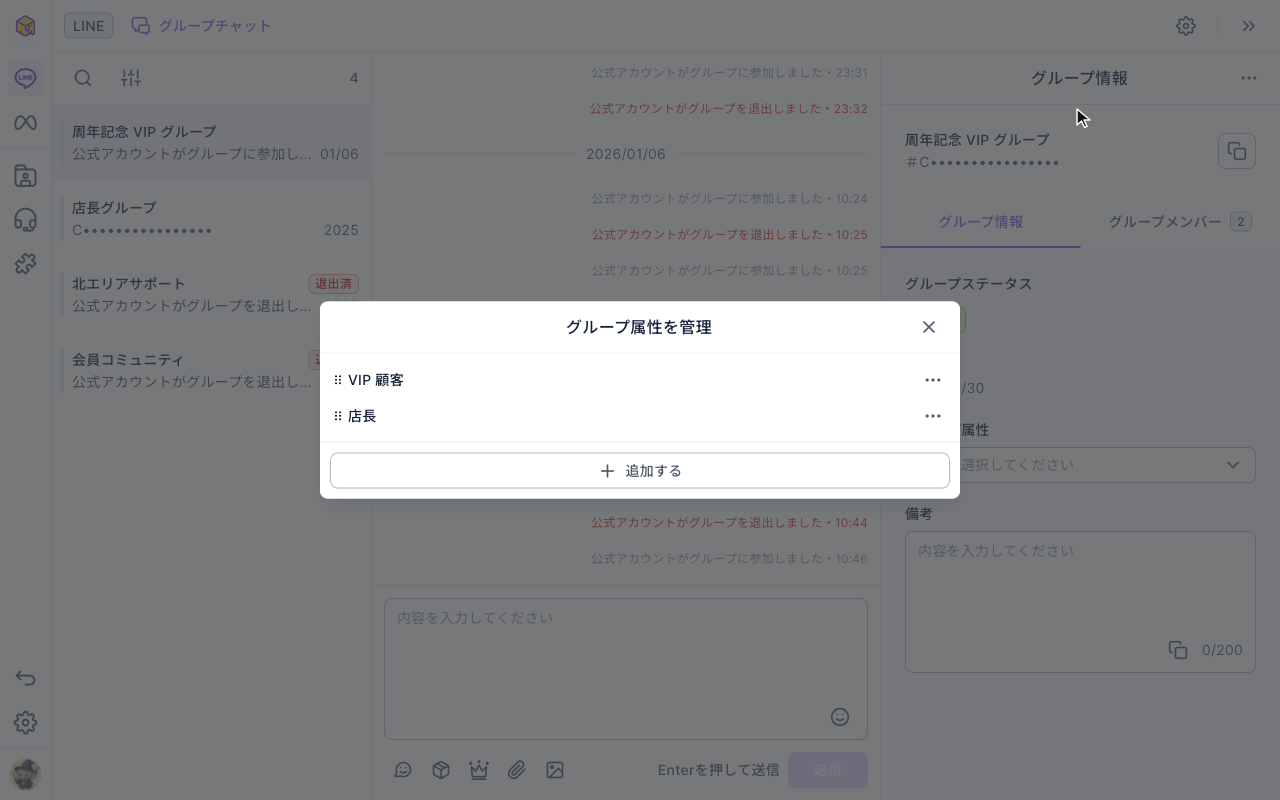This screenshot has width=1280, height=800.
Task: Close the グループ属性を管理 dialog
Action: tap(929, 327)
